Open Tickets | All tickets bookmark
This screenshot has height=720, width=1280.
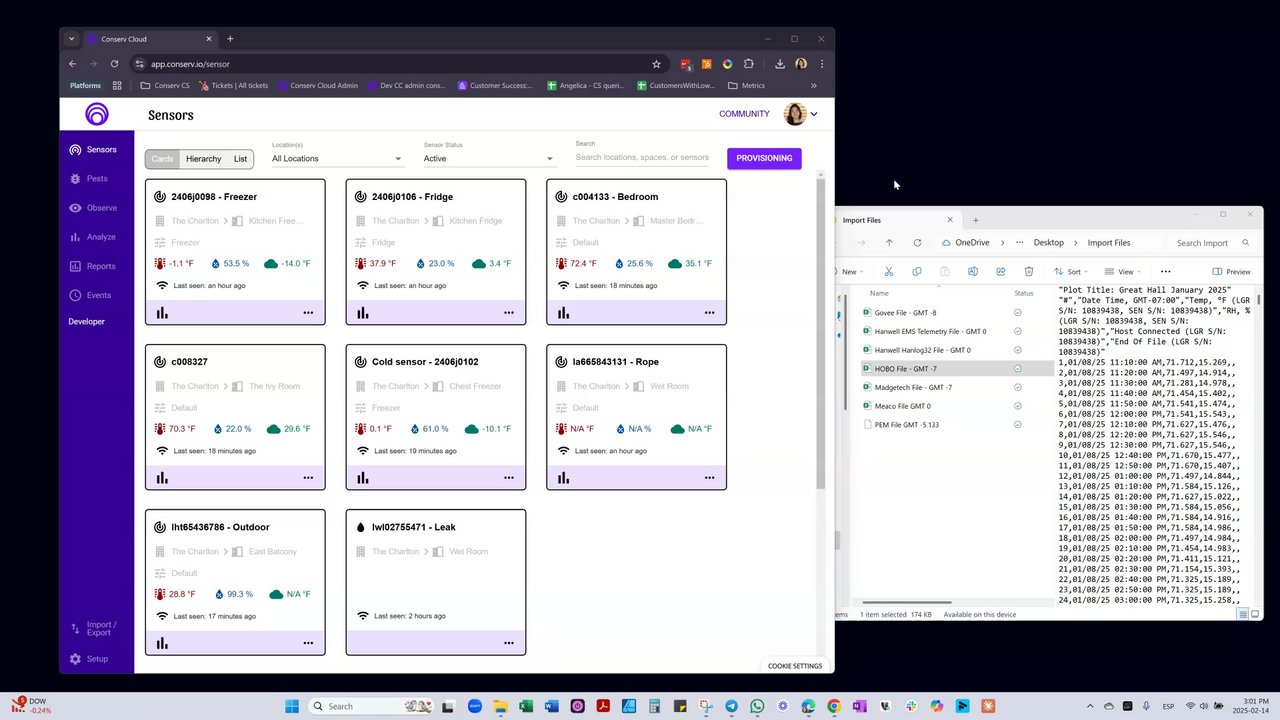point(234,86)
